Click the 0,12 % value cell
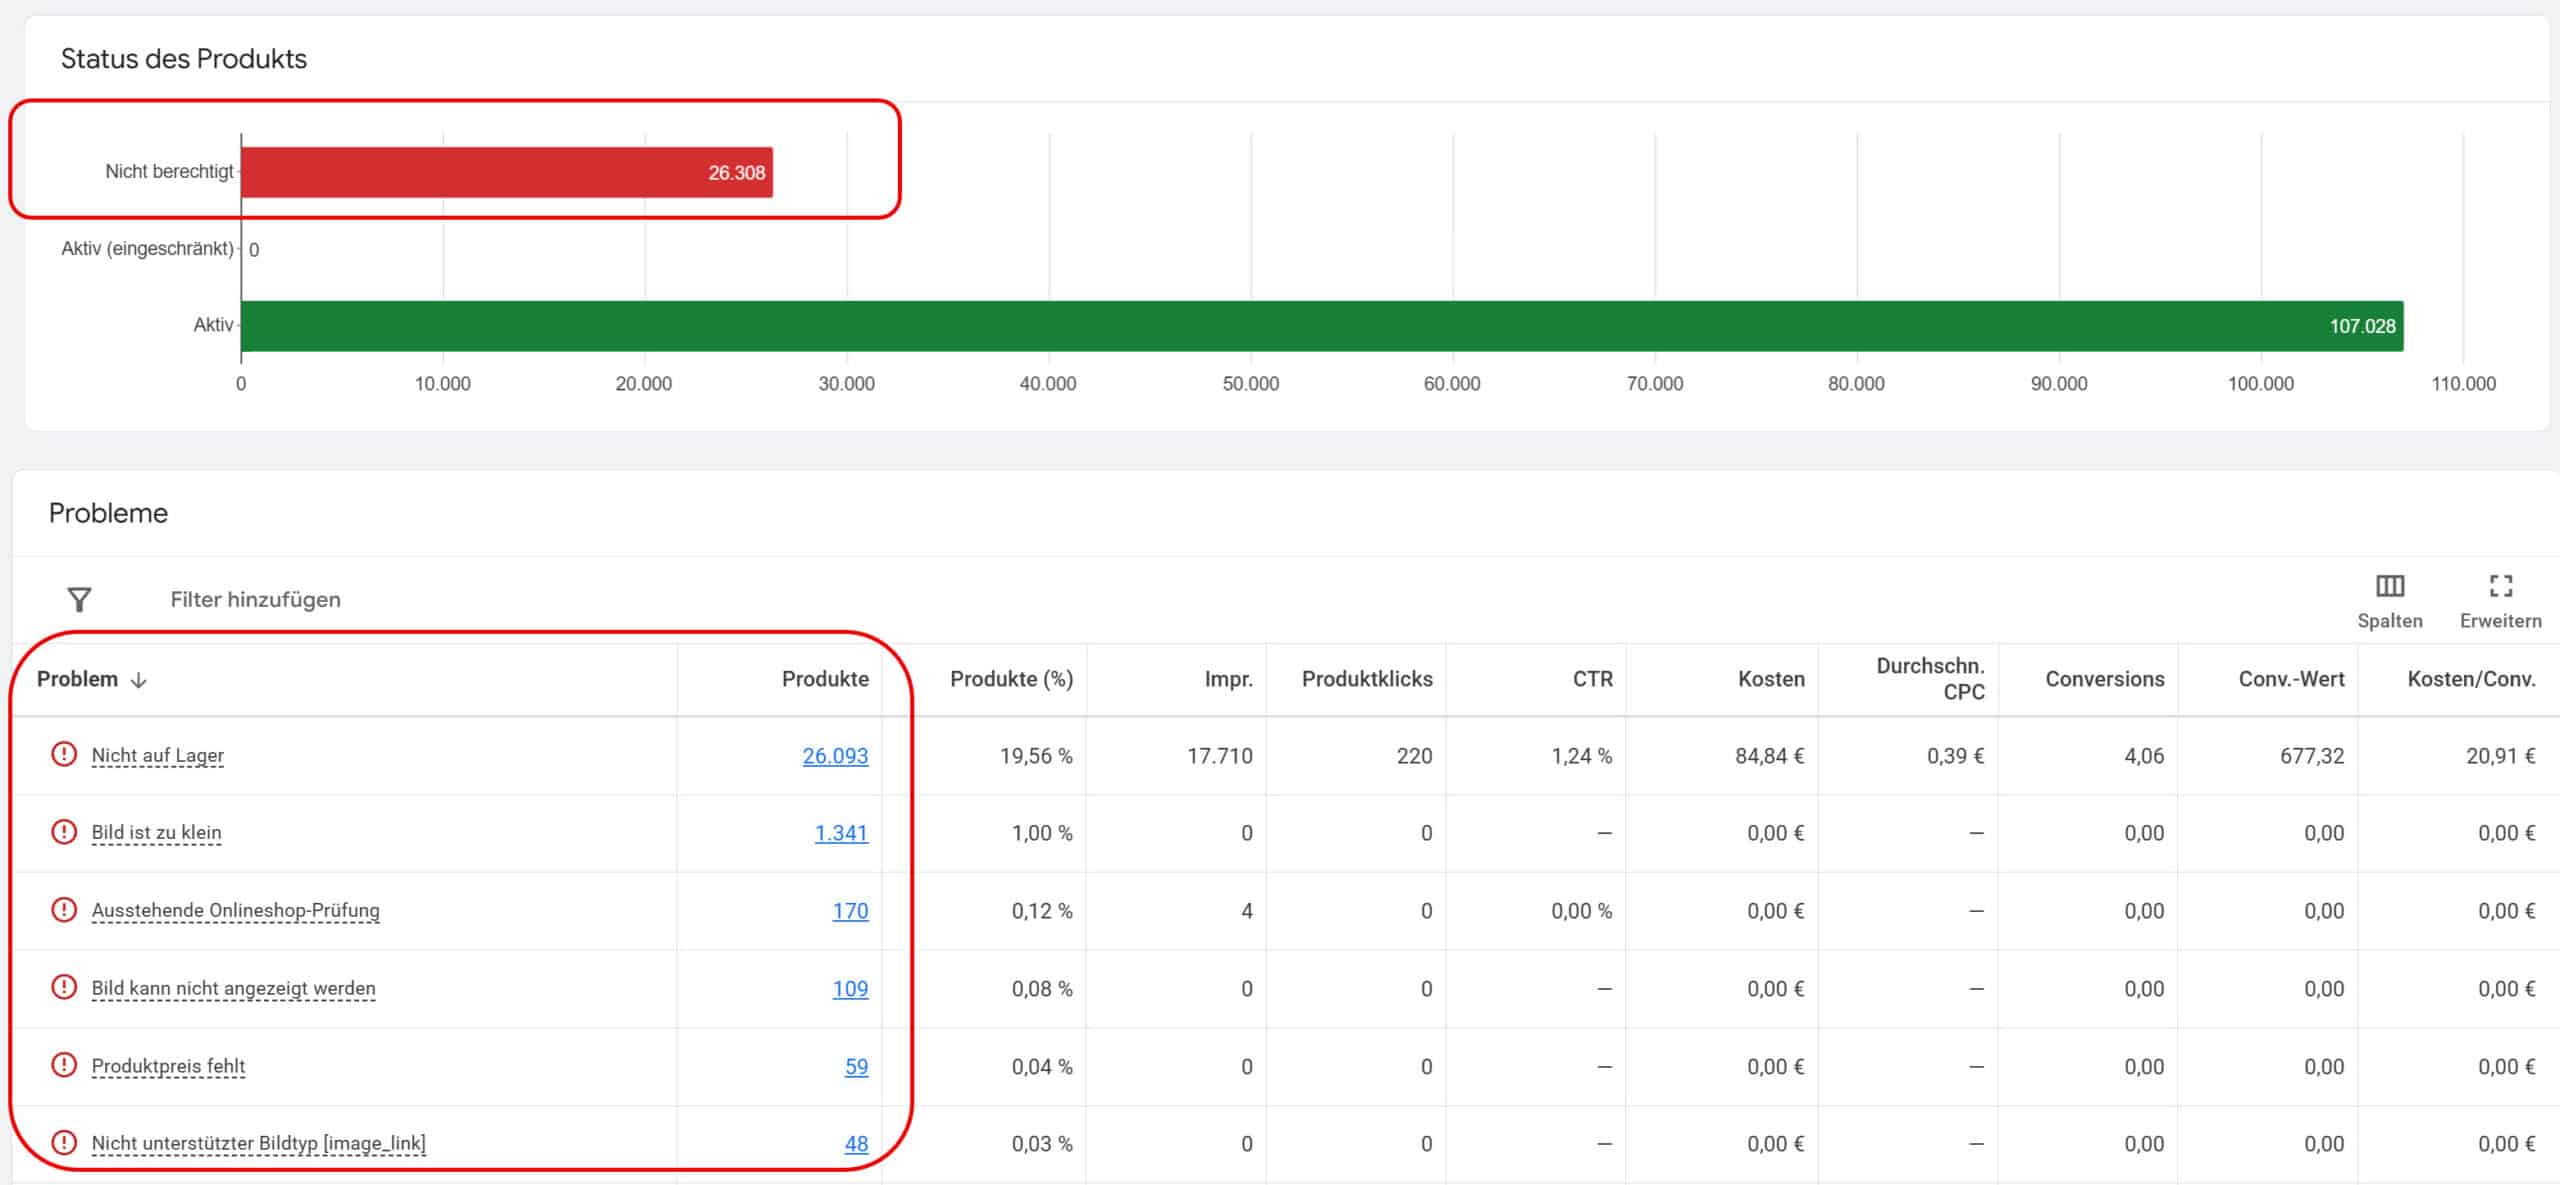 point(1042,911)
